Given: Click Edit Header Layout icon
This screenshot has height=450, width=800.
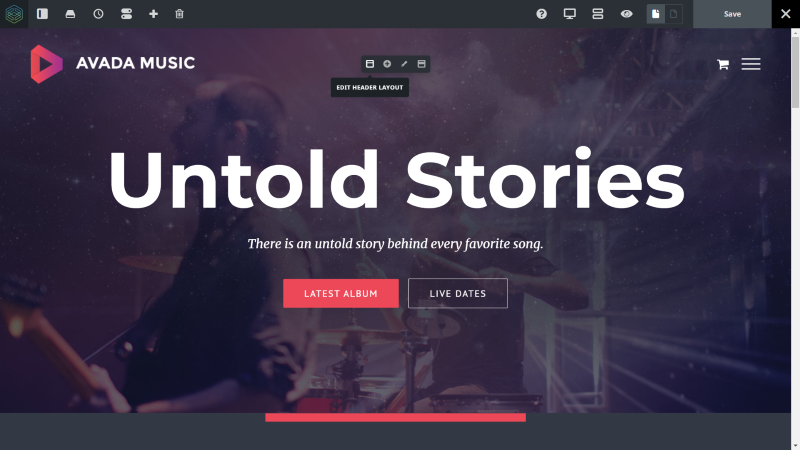Looking at the screenshot, I should point(370,64).
